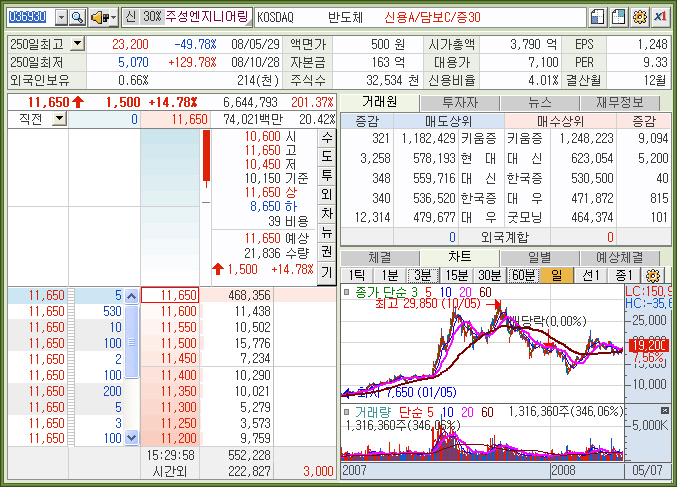Open the 직전 comparison dropdown

tap(59, 119)
